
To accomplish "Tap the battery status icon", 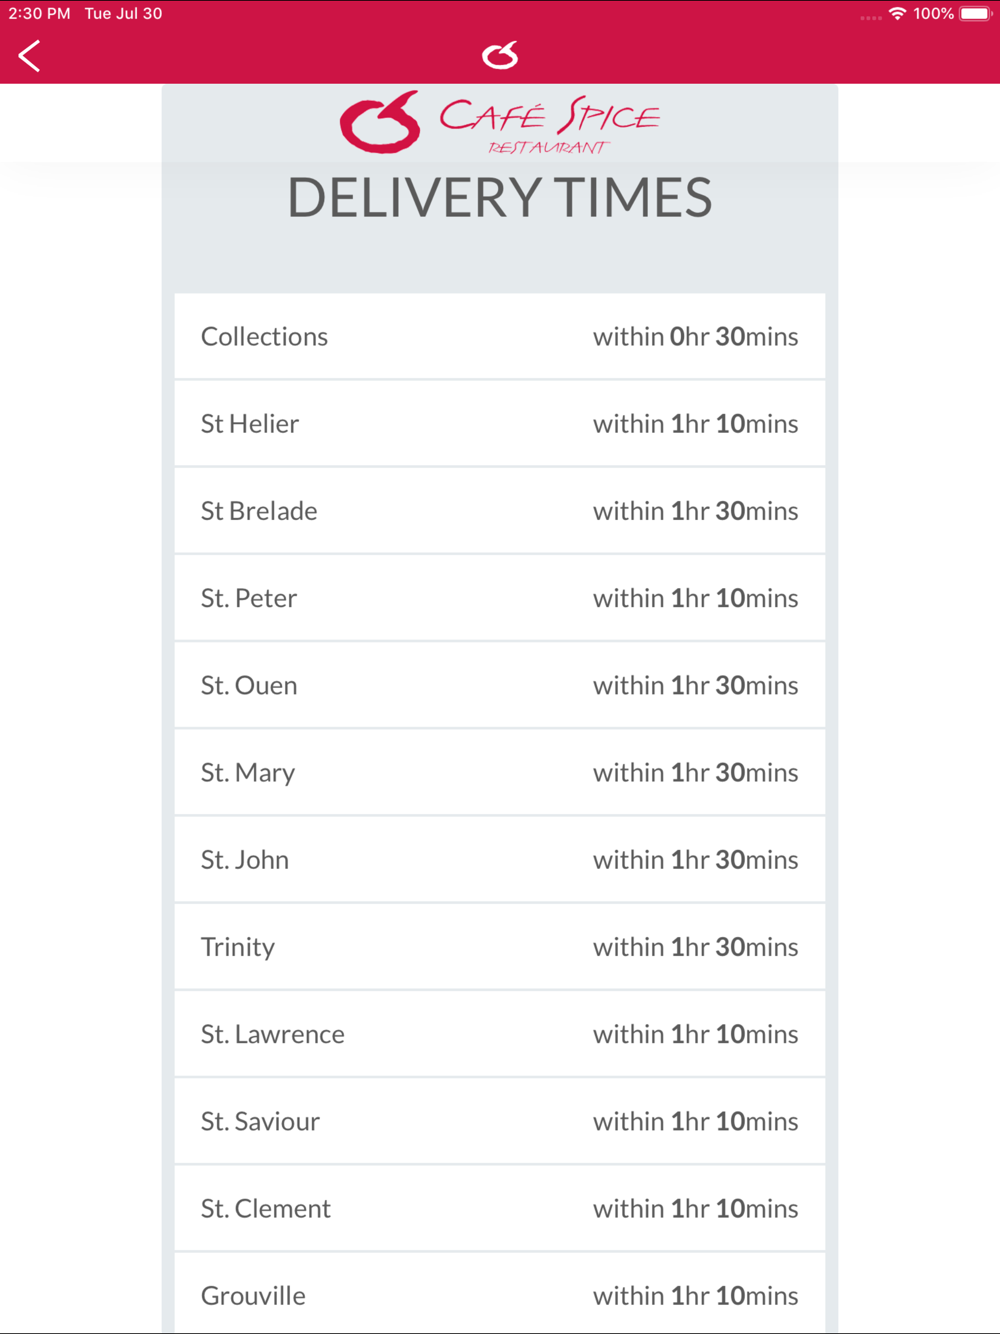I will (975, 14).
